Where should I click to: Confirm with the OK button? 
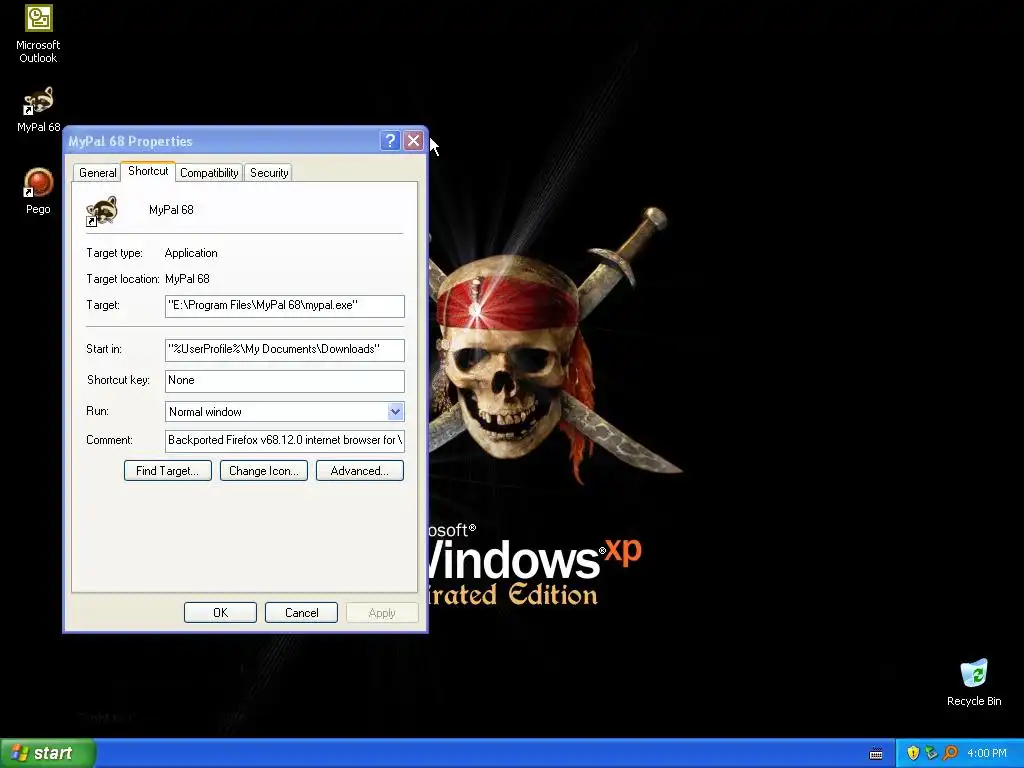(220, 613)
